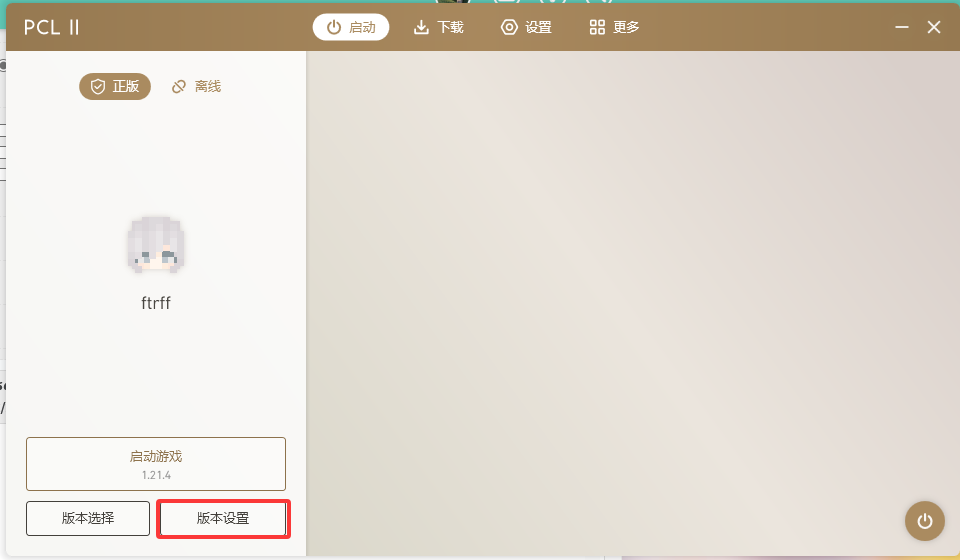Open the 启动 tab
The width and height of the screenshot is (960, 560).
(x=351, y=27)
